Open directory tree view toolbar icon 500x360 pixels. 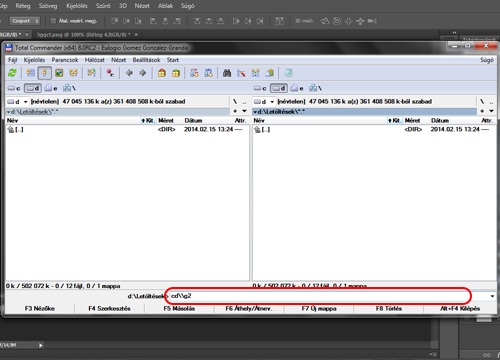73,73
